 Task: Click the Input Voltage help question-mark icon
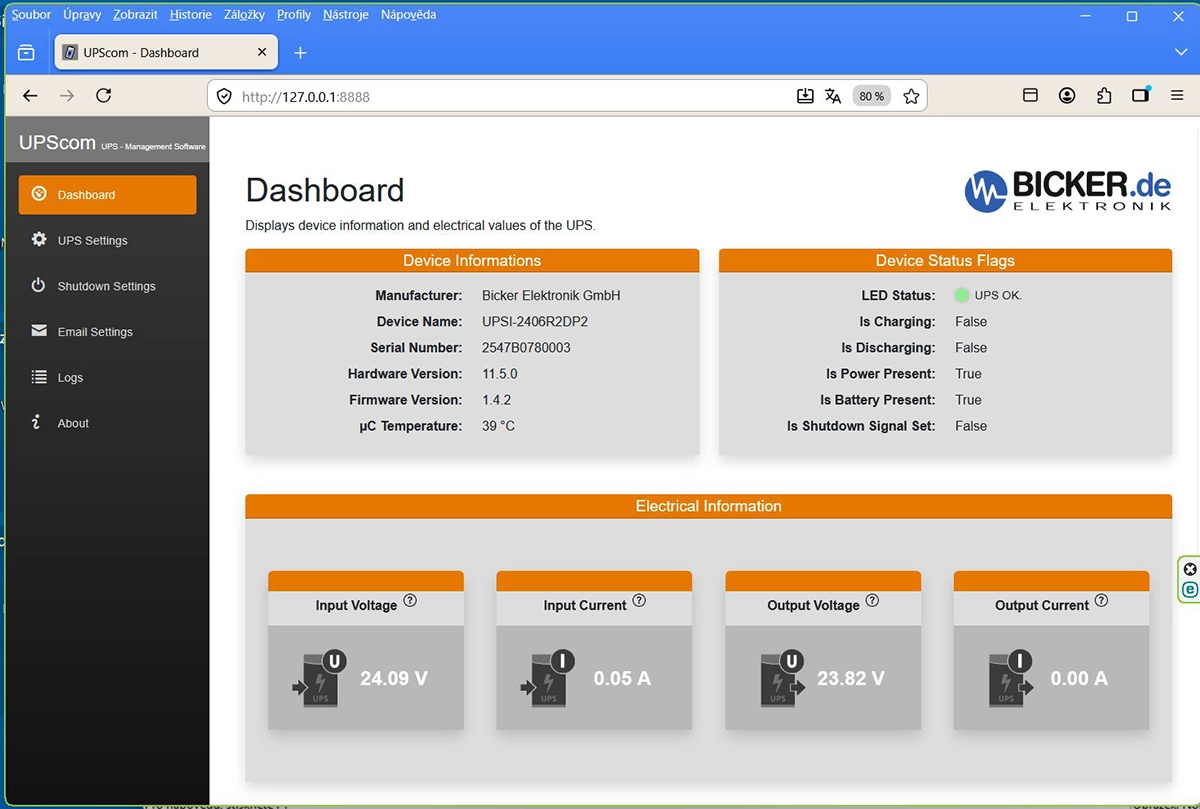pos(410,601)
